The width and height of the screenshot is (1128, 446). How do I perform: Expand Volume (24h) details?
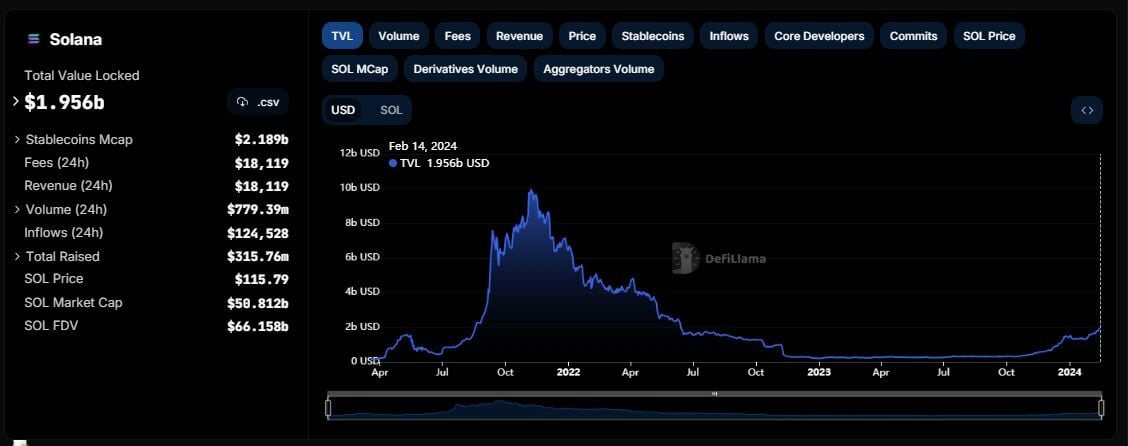point(17,209)
